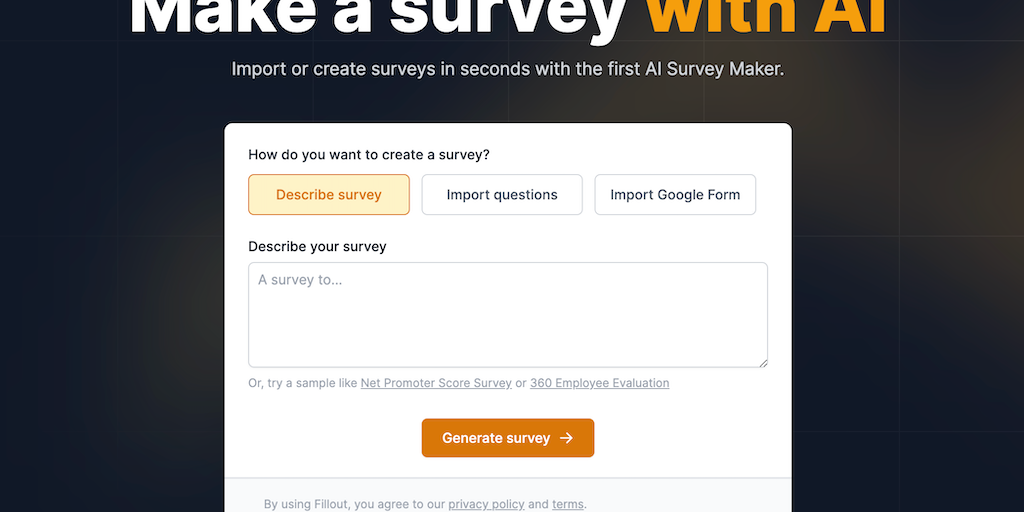Viewport: 1024px width, 512px height.
Task: Click the text area resize handle
Action: 762,361
